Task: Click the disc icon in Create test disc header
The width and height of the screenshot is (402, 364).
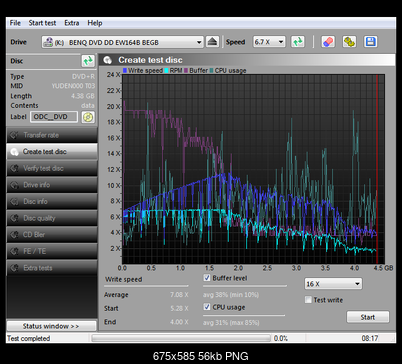Action: coord(107,60)
